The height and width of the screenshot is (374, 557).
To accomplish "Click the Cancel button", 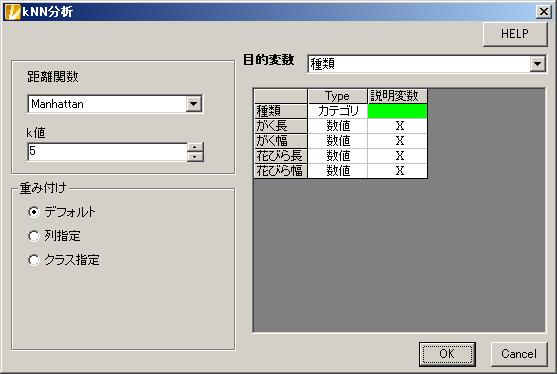I will (x=519, y=354).
